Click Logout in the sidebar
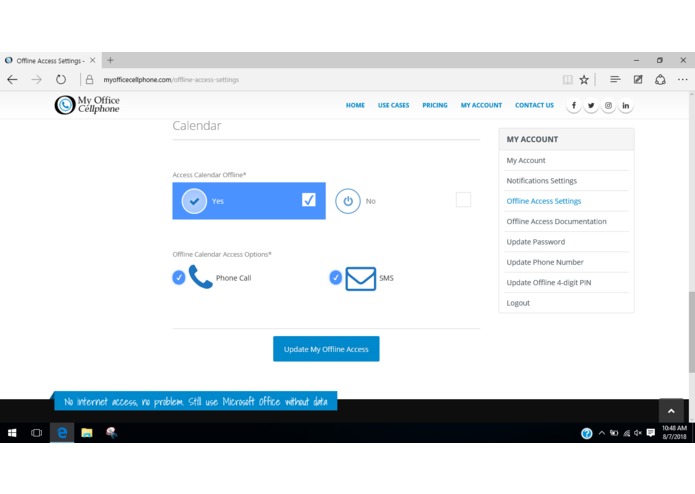Screen dimensions: 695x494 pyautogui.click(x=518, y=303)
